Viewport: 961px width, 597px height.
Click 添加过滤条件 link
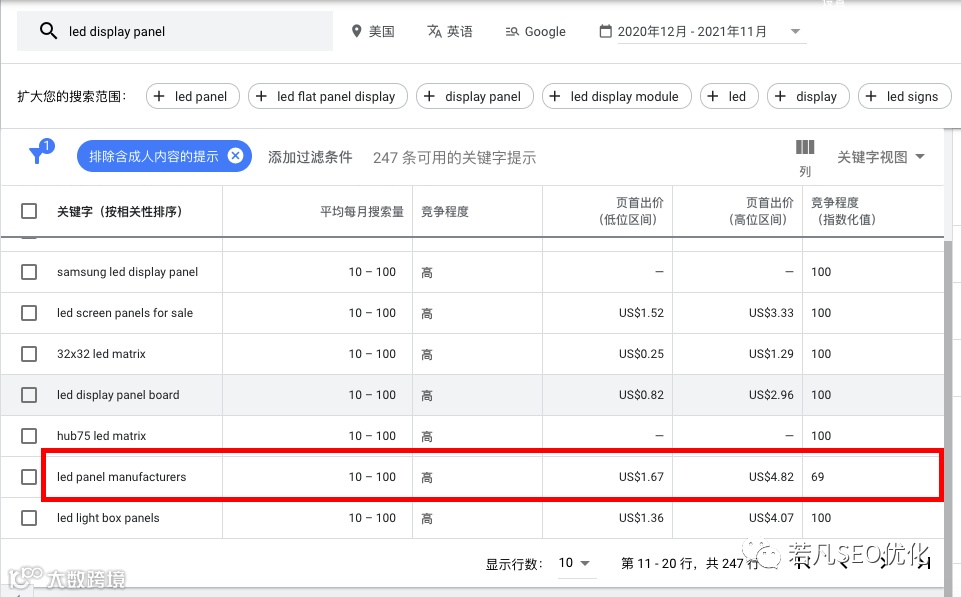(x=310, y=157)
